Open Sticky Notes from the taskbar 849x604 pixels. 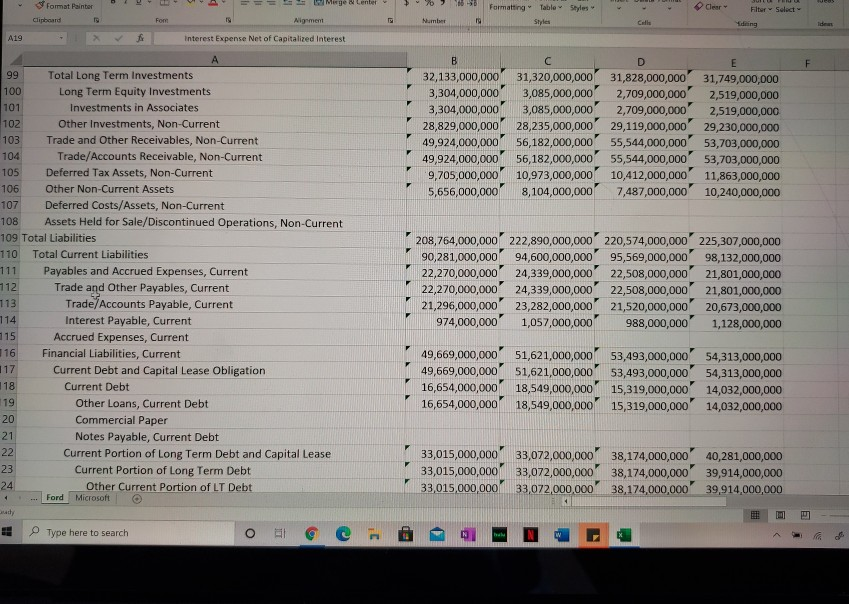click(x=593, y=535)
